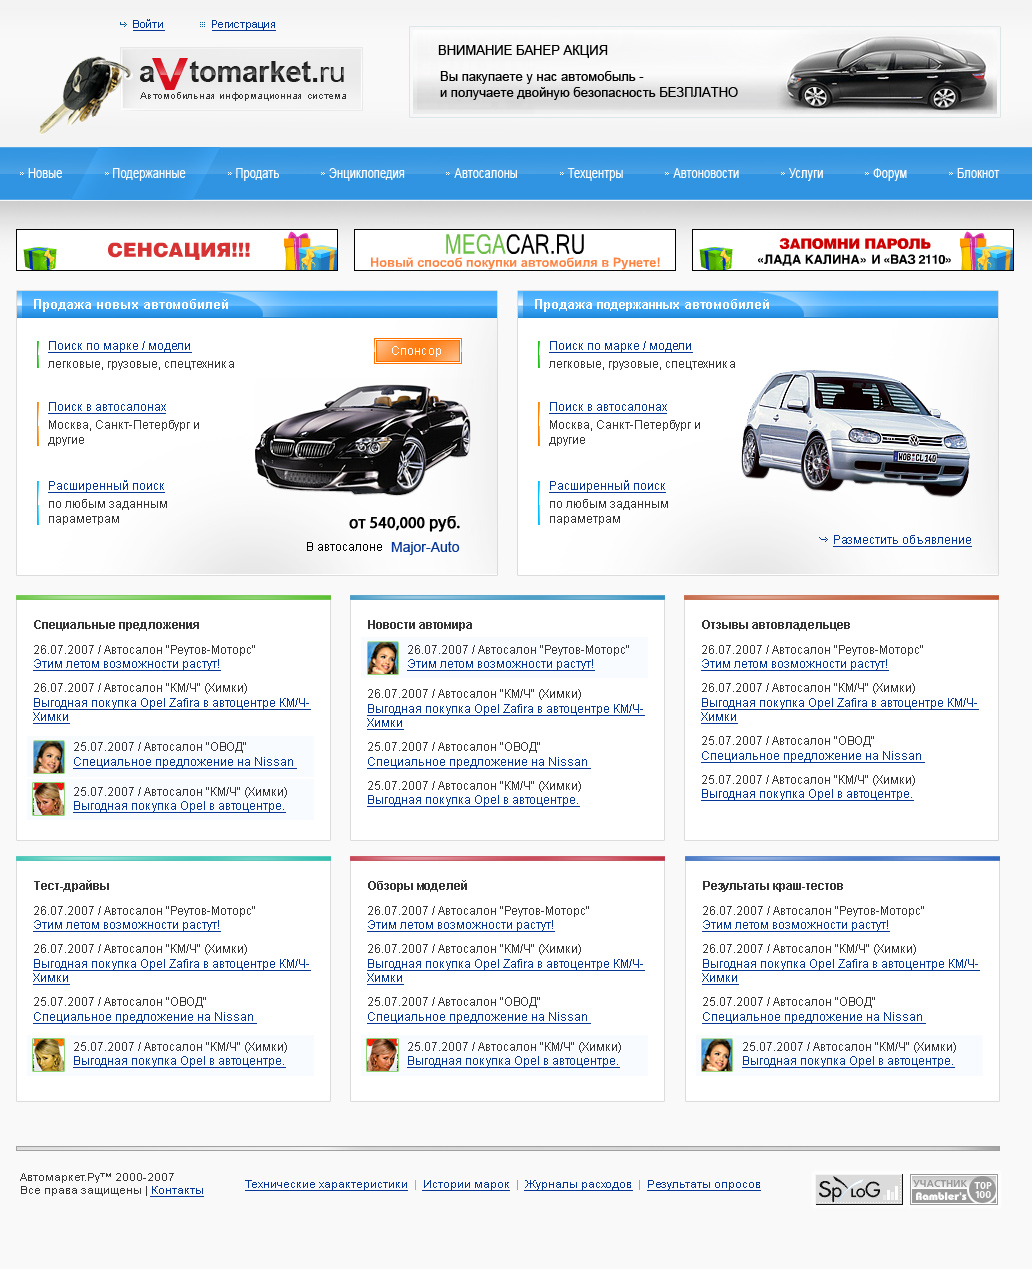Open the Автоновости menu item
This screenshot has width=1032, height=1269.
tap(706, 173)
